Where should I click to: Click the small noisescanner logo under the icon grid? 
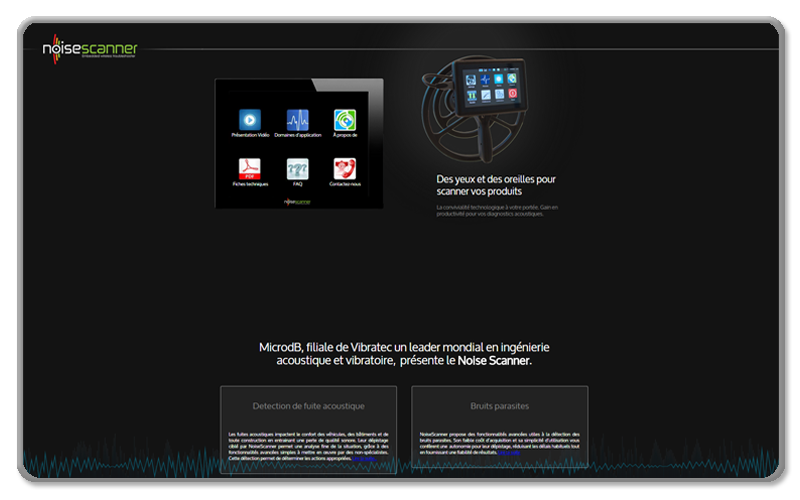[x=297, y=202]
